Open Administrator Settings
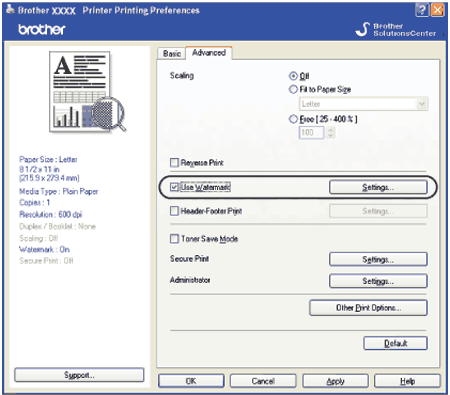 [x=378, y=281]
